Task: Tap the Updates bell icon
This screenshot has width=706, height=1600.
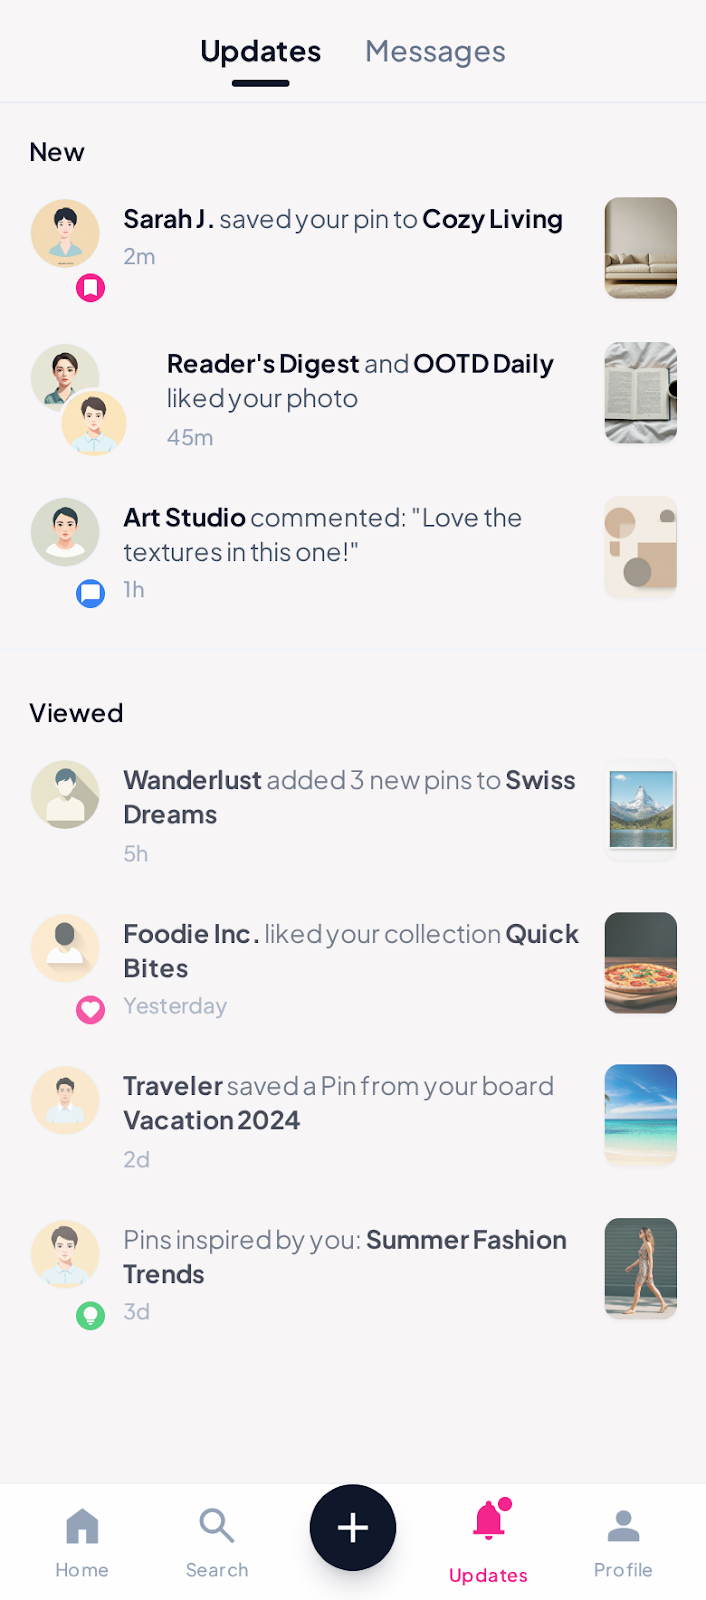Action: (x=489, y=1522)
